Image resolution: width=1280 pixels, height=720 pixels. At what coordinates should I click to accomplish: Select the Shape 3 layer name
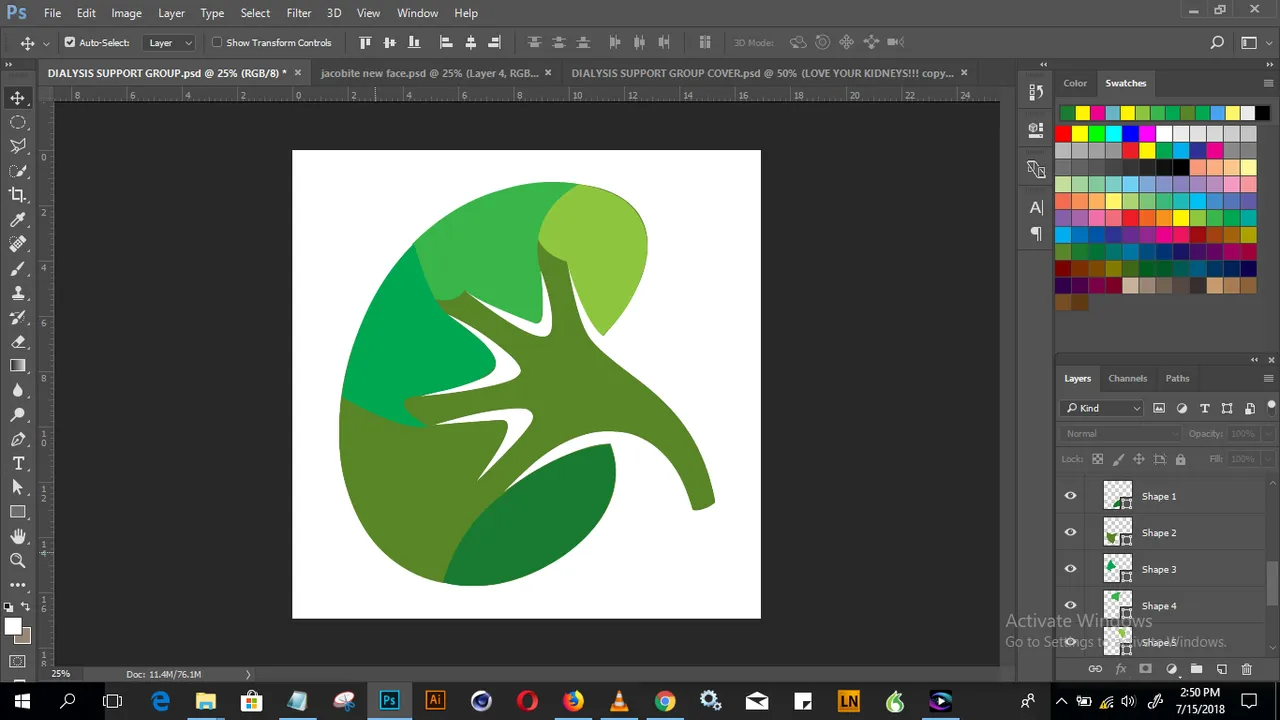pos(1159,569)
